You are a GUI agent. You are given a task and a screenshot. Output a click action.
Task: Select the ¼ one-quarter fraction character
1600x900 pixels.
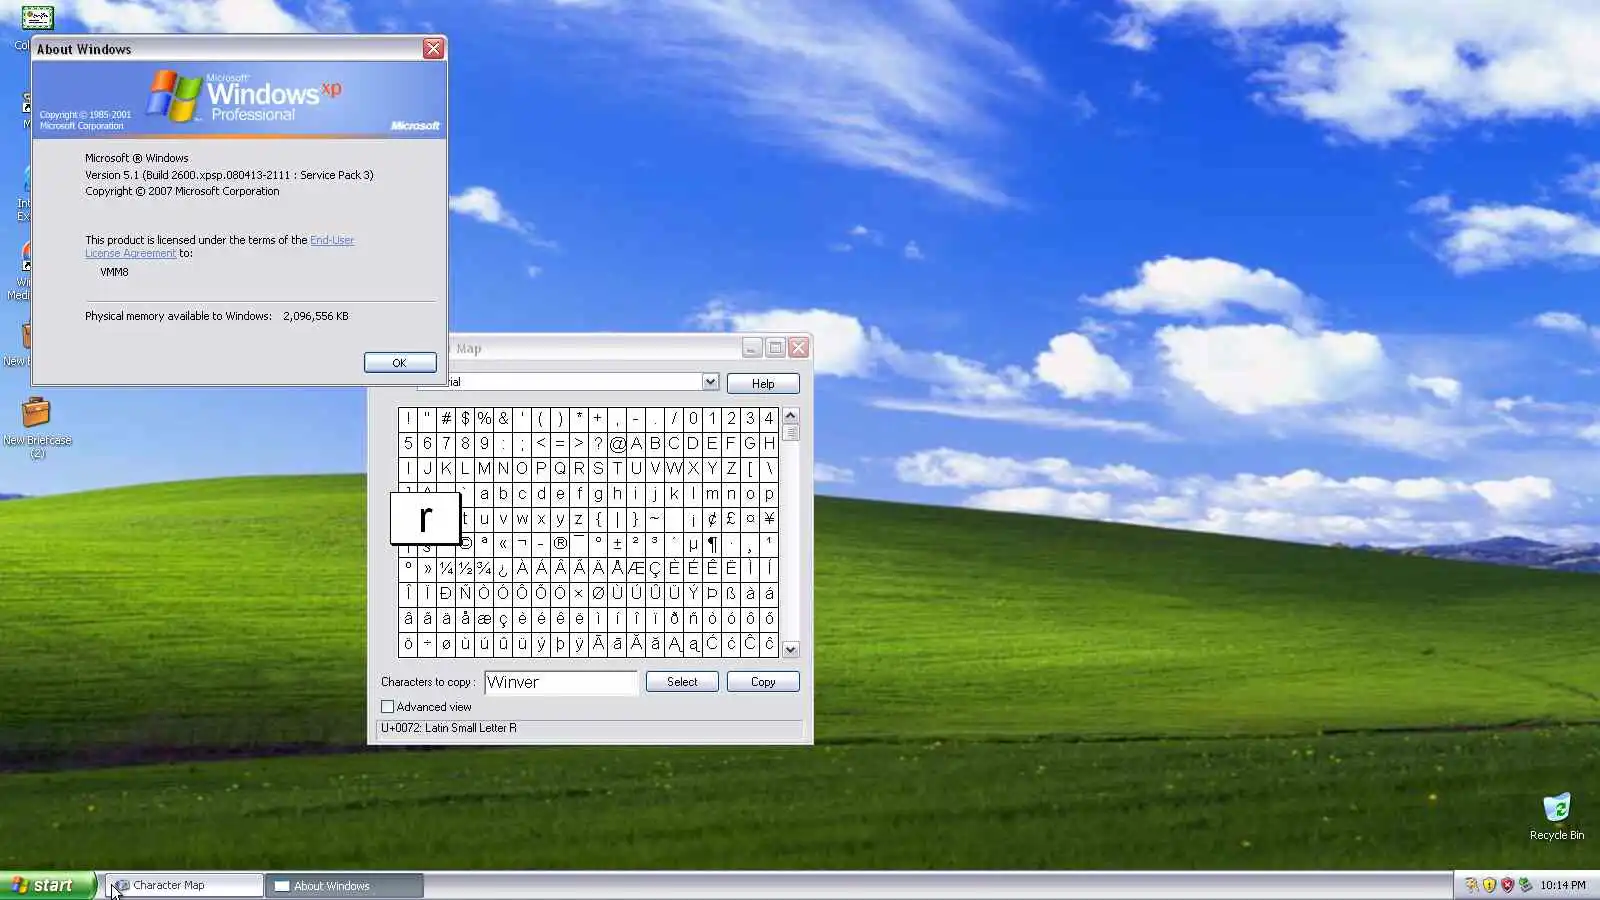pos(446,568)
